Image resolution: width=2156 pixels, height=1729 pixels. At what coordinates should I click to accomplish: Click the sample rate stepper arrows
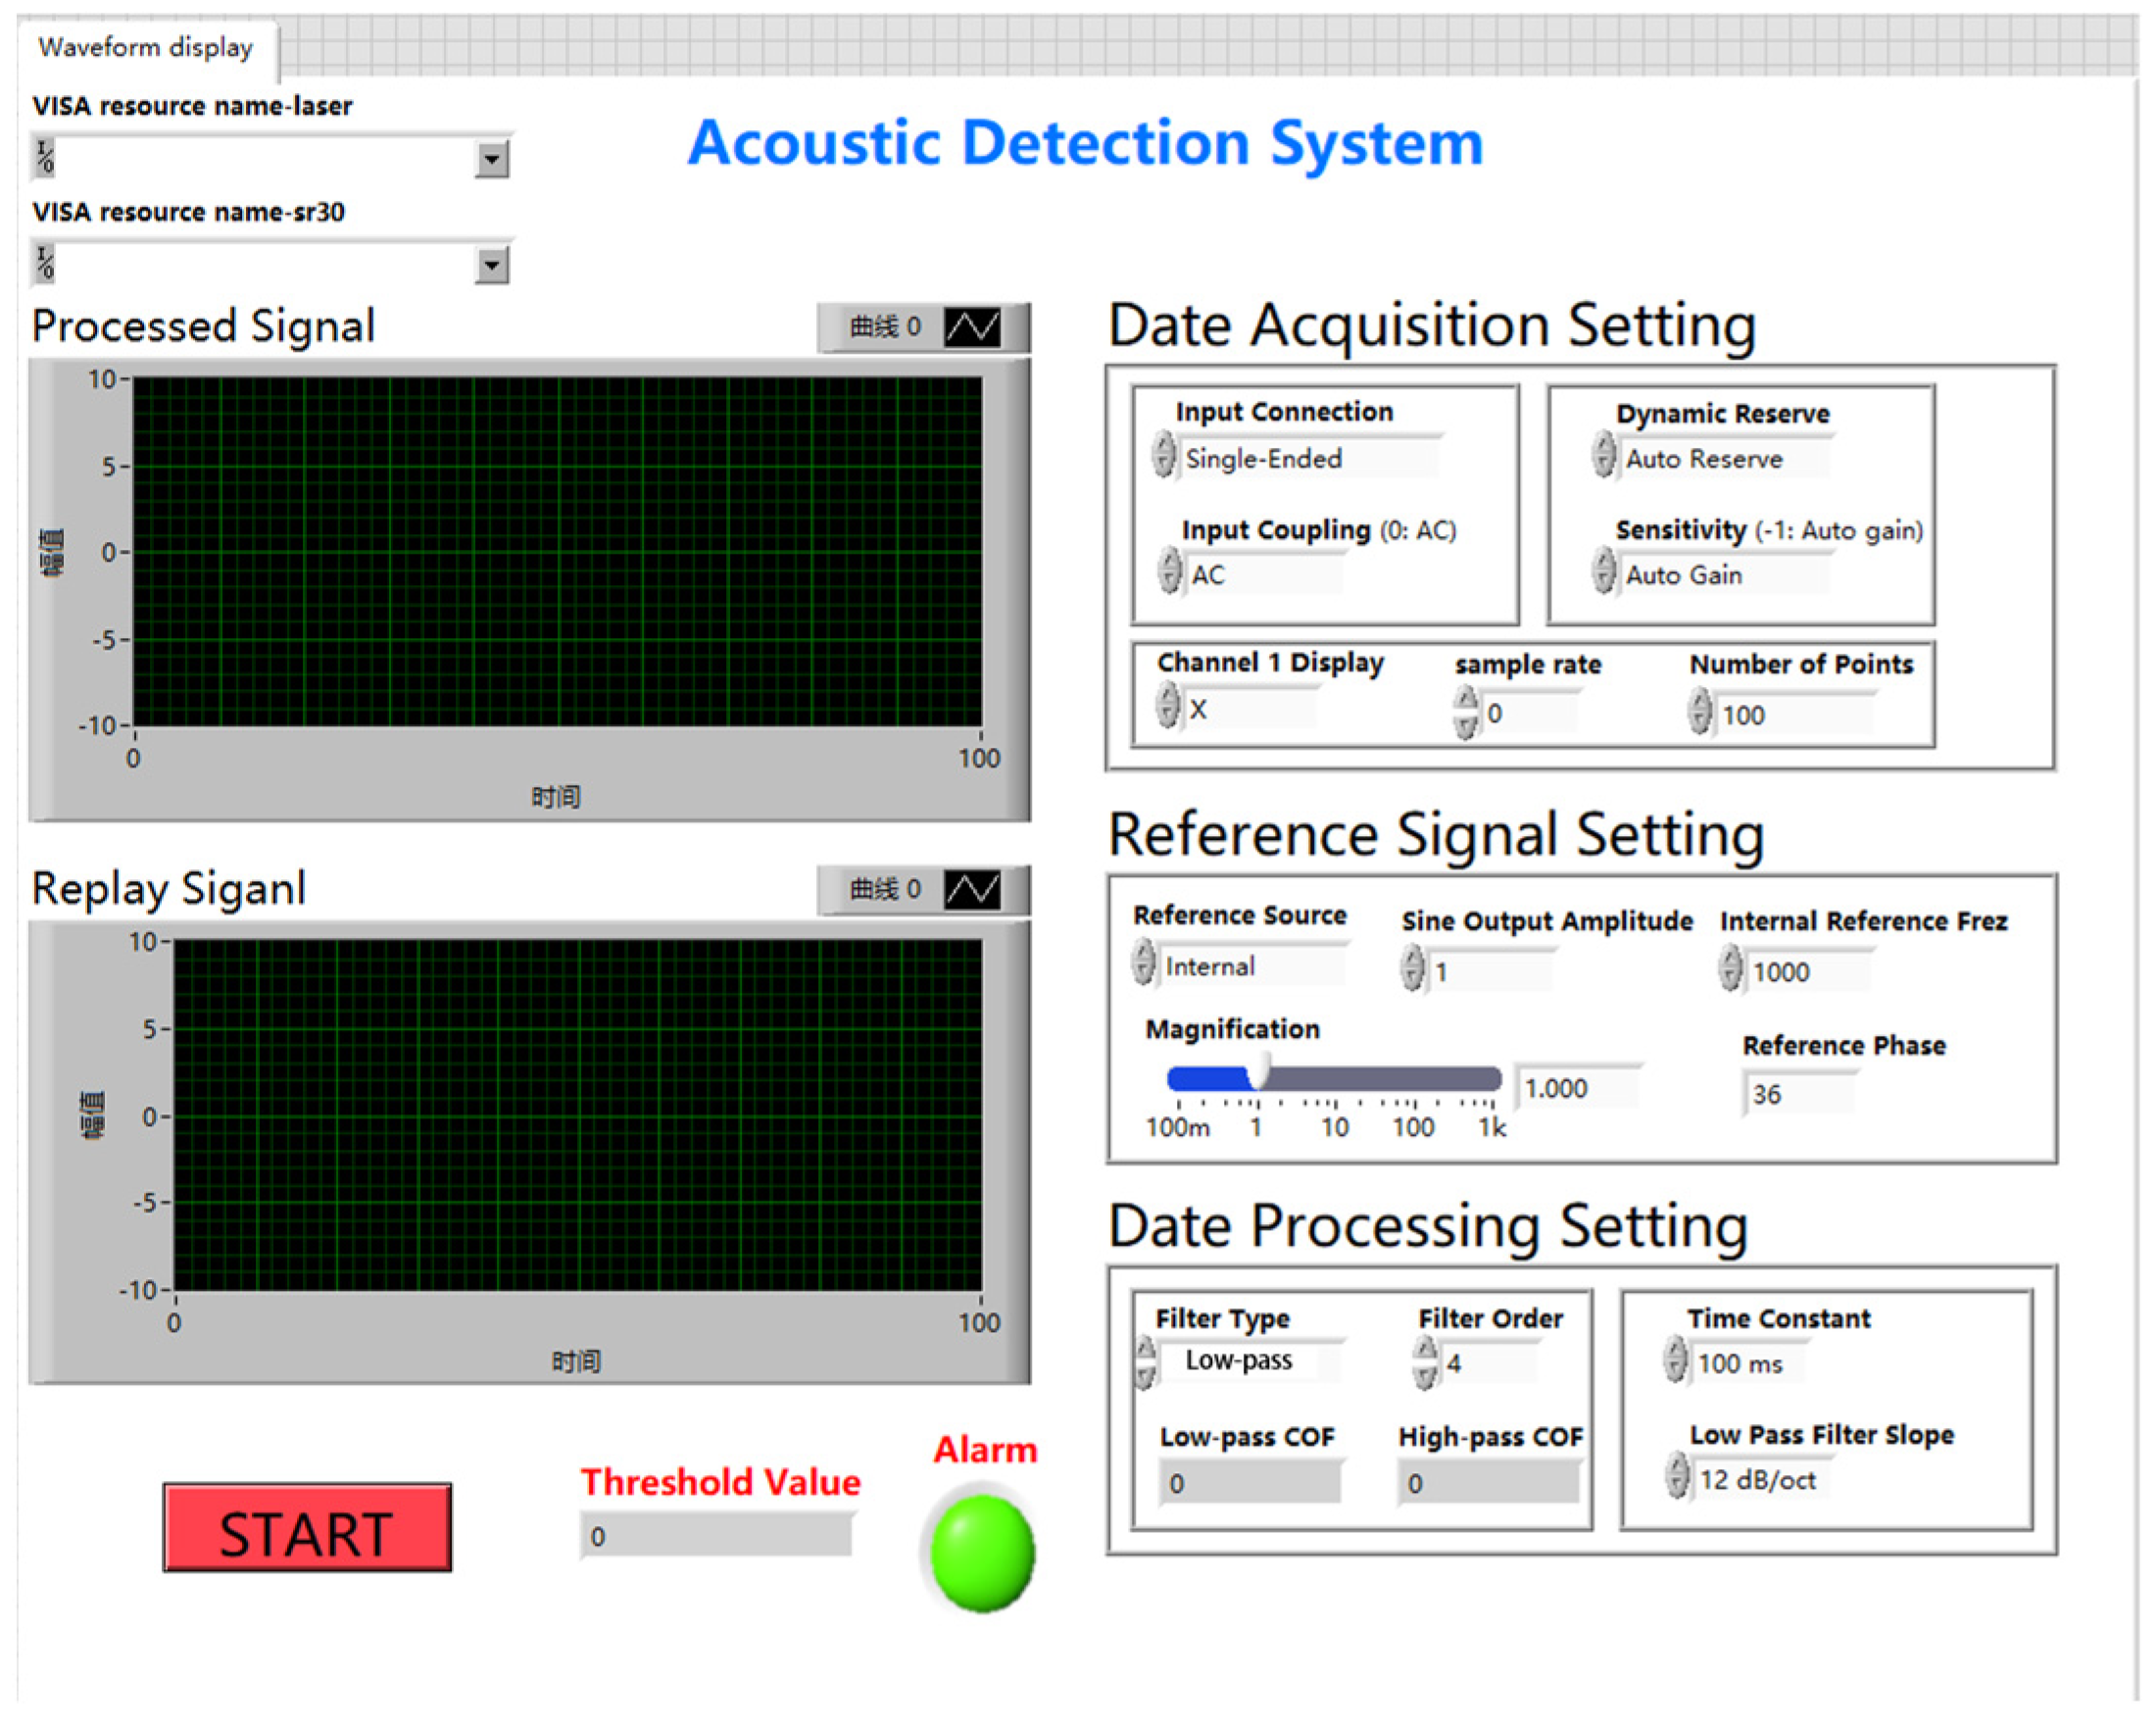[x=1465, y=712]
